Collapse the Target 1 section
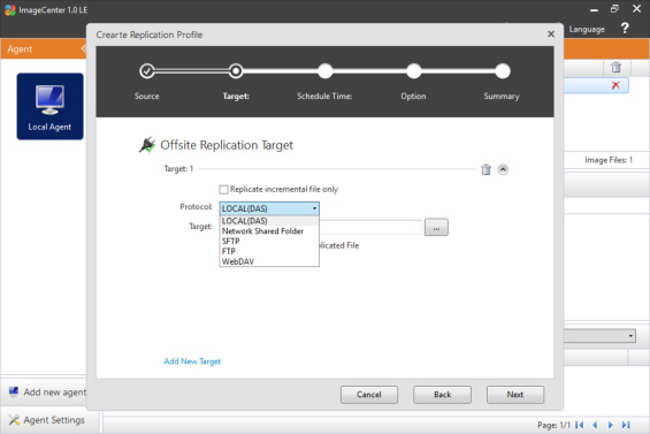This screenshot has height=434, width=650. (503, 169)
